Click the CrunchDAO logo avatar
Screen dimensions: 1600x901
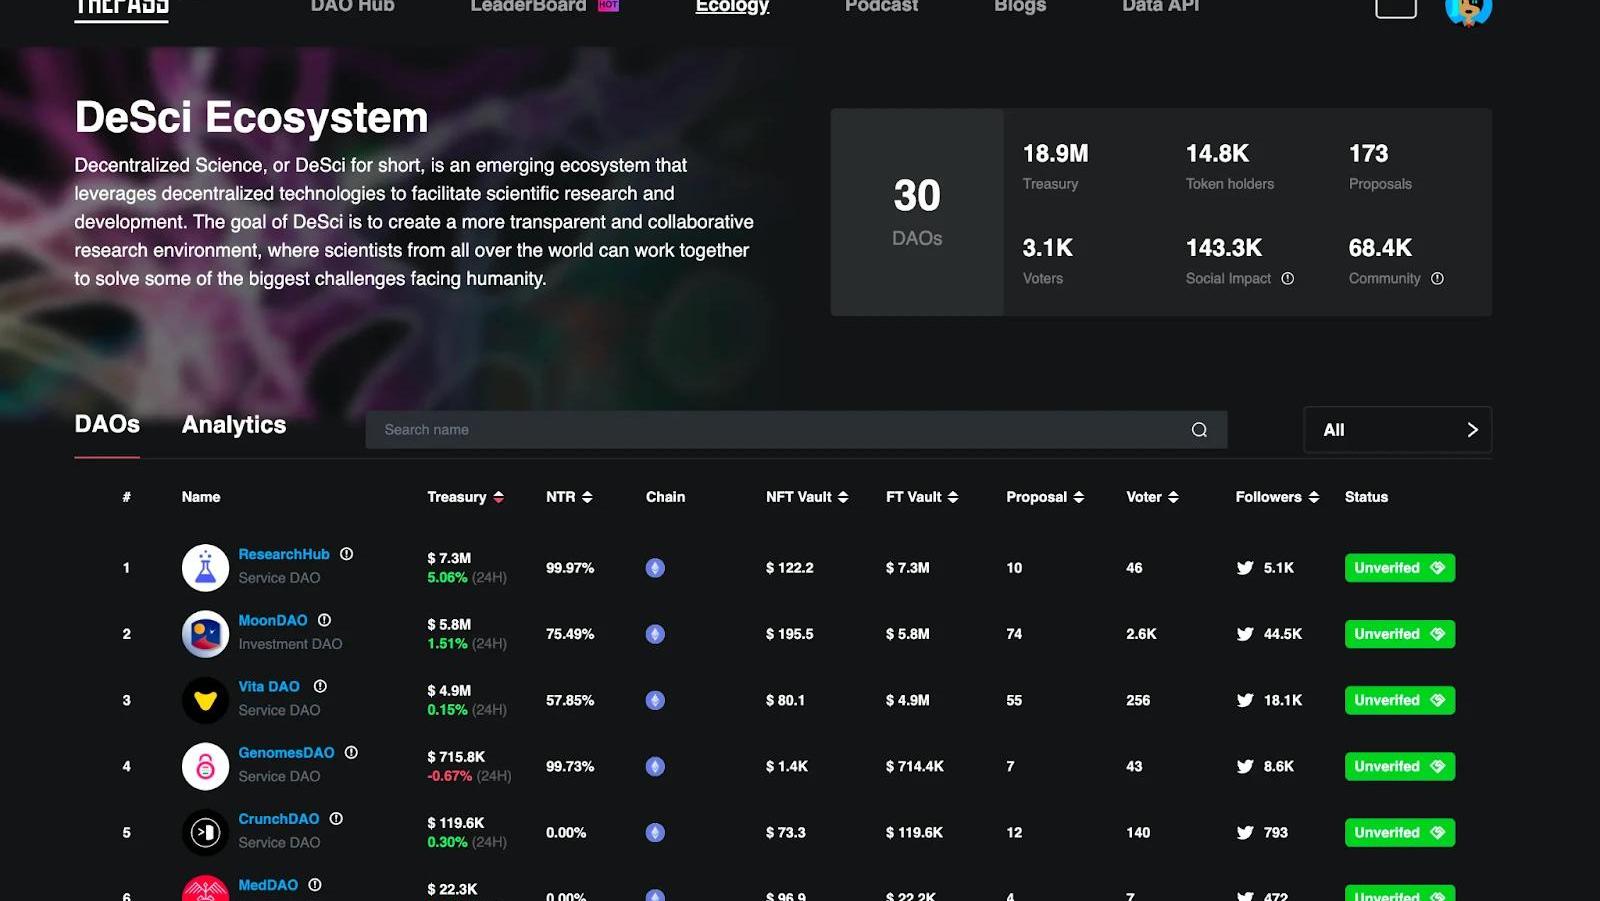point(205,832)
